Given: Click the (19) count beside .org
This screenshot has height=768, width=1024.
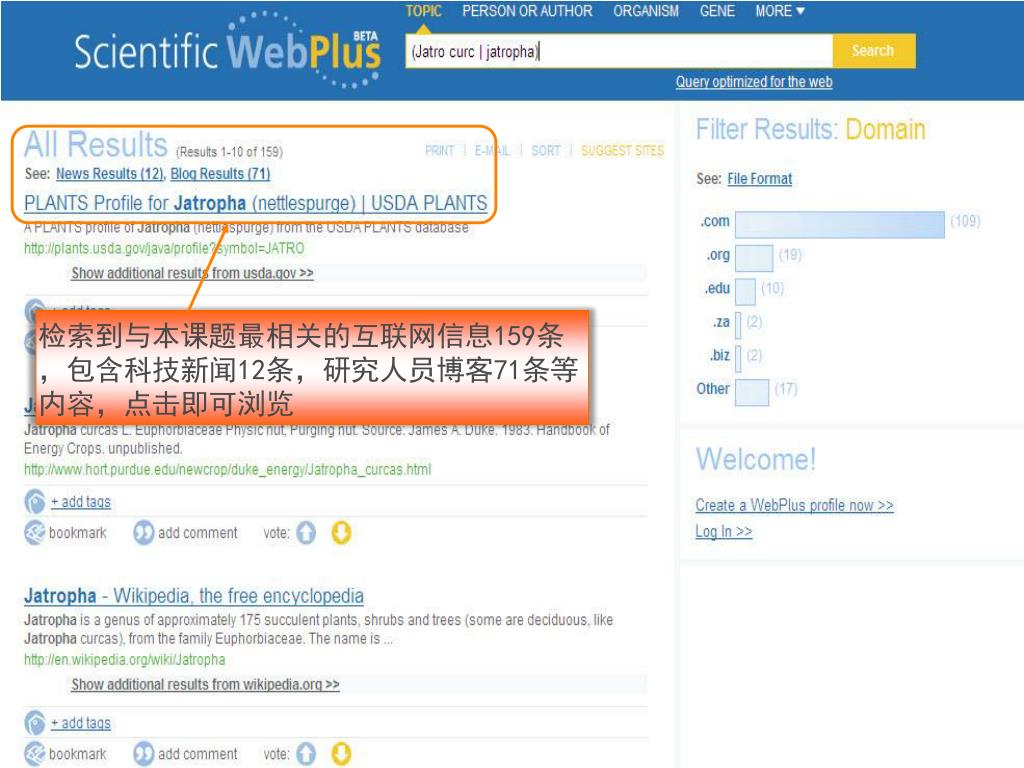Looking at the screenshot, I should coord(790,255).
